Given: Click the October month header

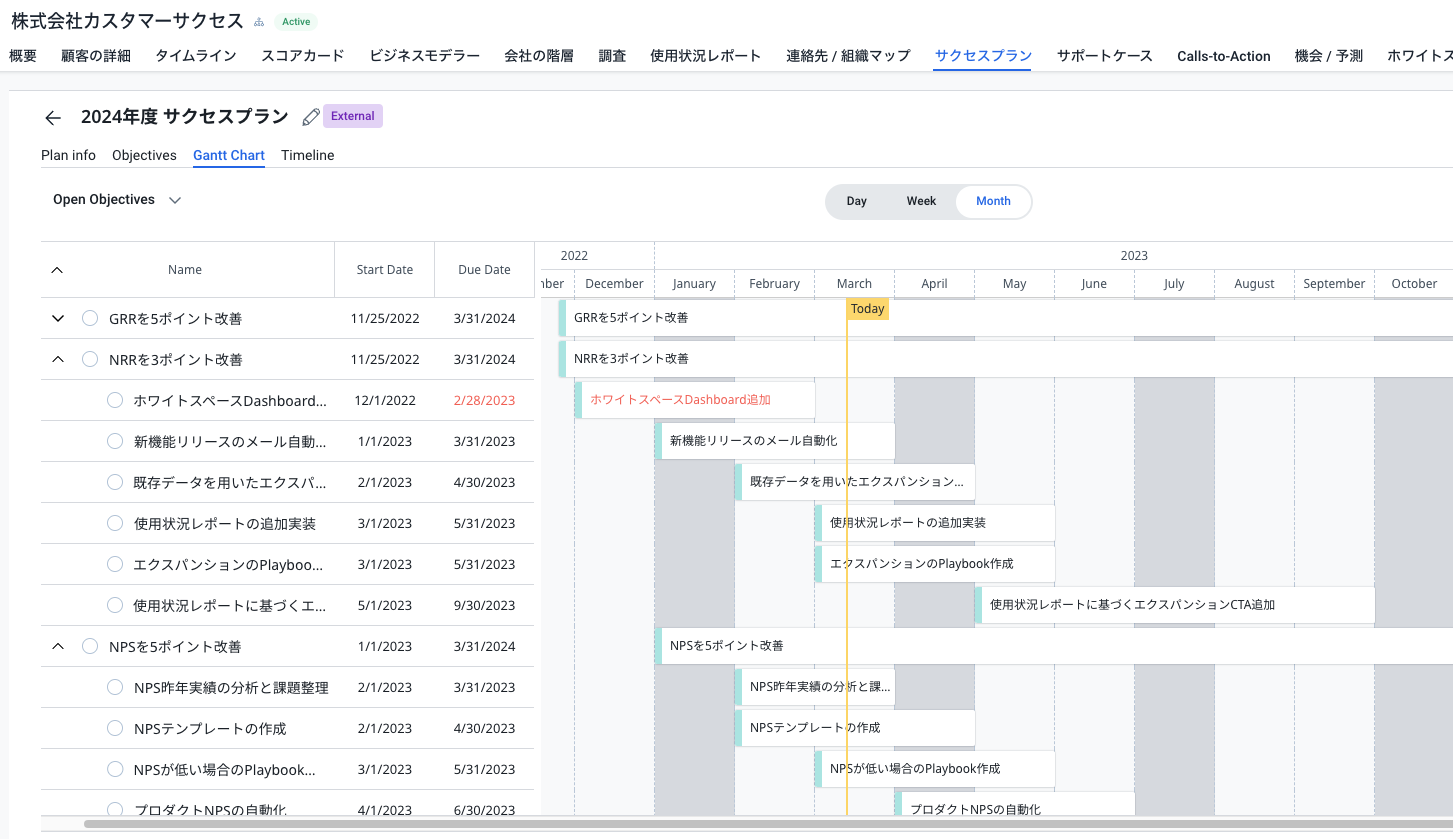Looking at the screenshot, I should 1414,284.
